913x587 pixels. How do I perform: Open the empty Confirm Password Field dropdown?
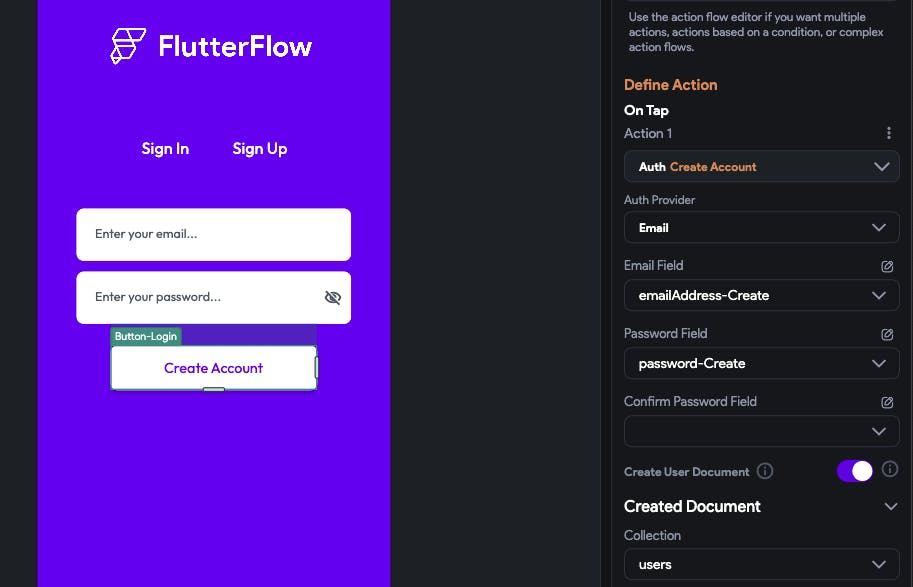(x=762, y=432)
